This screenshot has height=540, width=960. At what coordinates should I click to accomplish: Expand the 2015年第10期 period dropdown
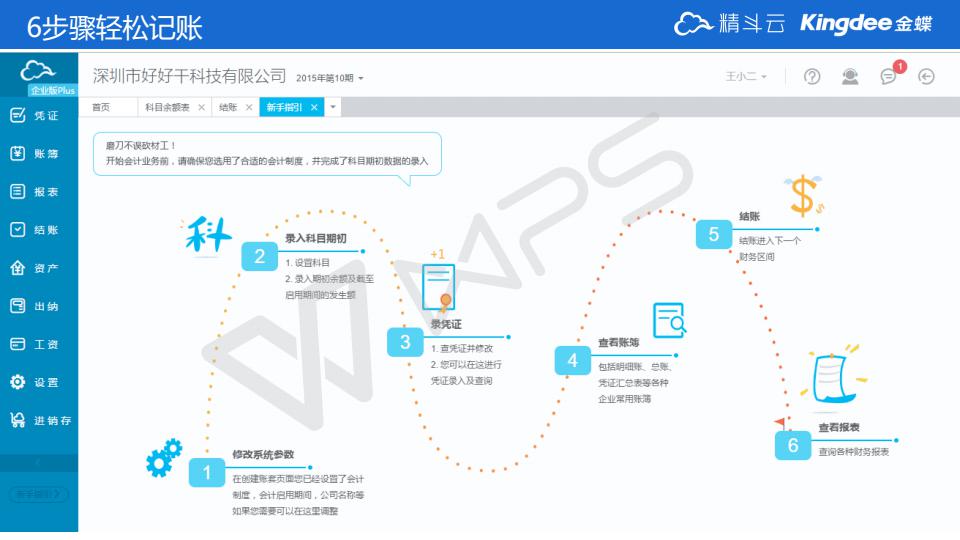coord(330,78)
